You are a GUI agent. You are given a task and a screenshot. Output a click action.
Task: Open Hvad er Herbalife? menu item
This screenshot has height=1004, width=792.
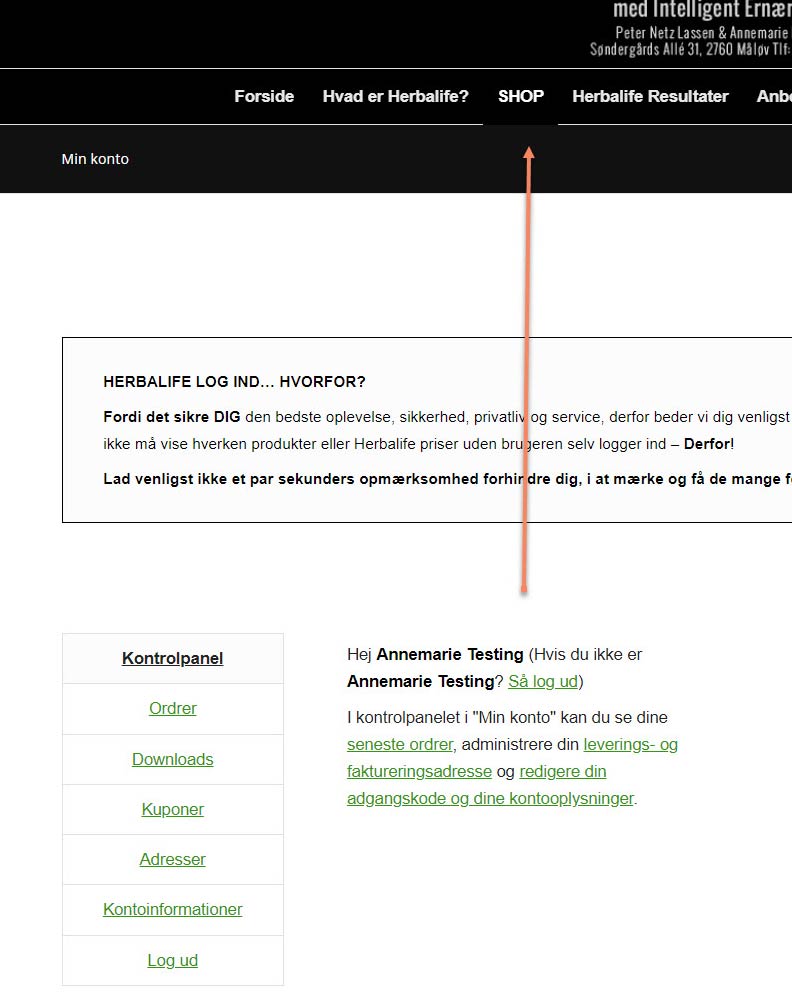(396, 96)
